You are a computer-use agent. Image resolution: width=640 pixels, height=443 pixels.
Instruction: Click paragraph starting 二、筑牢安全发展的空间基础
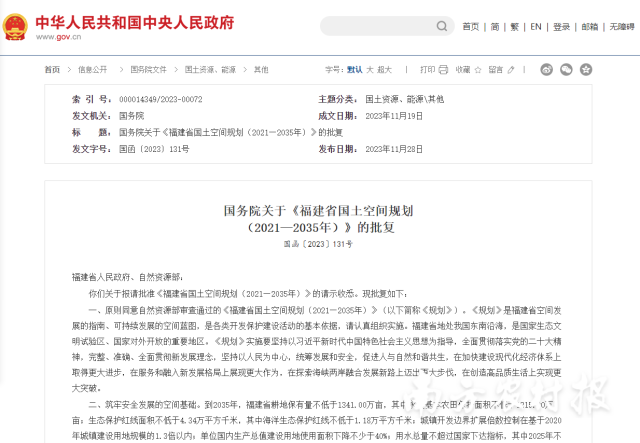pos(317,421)
